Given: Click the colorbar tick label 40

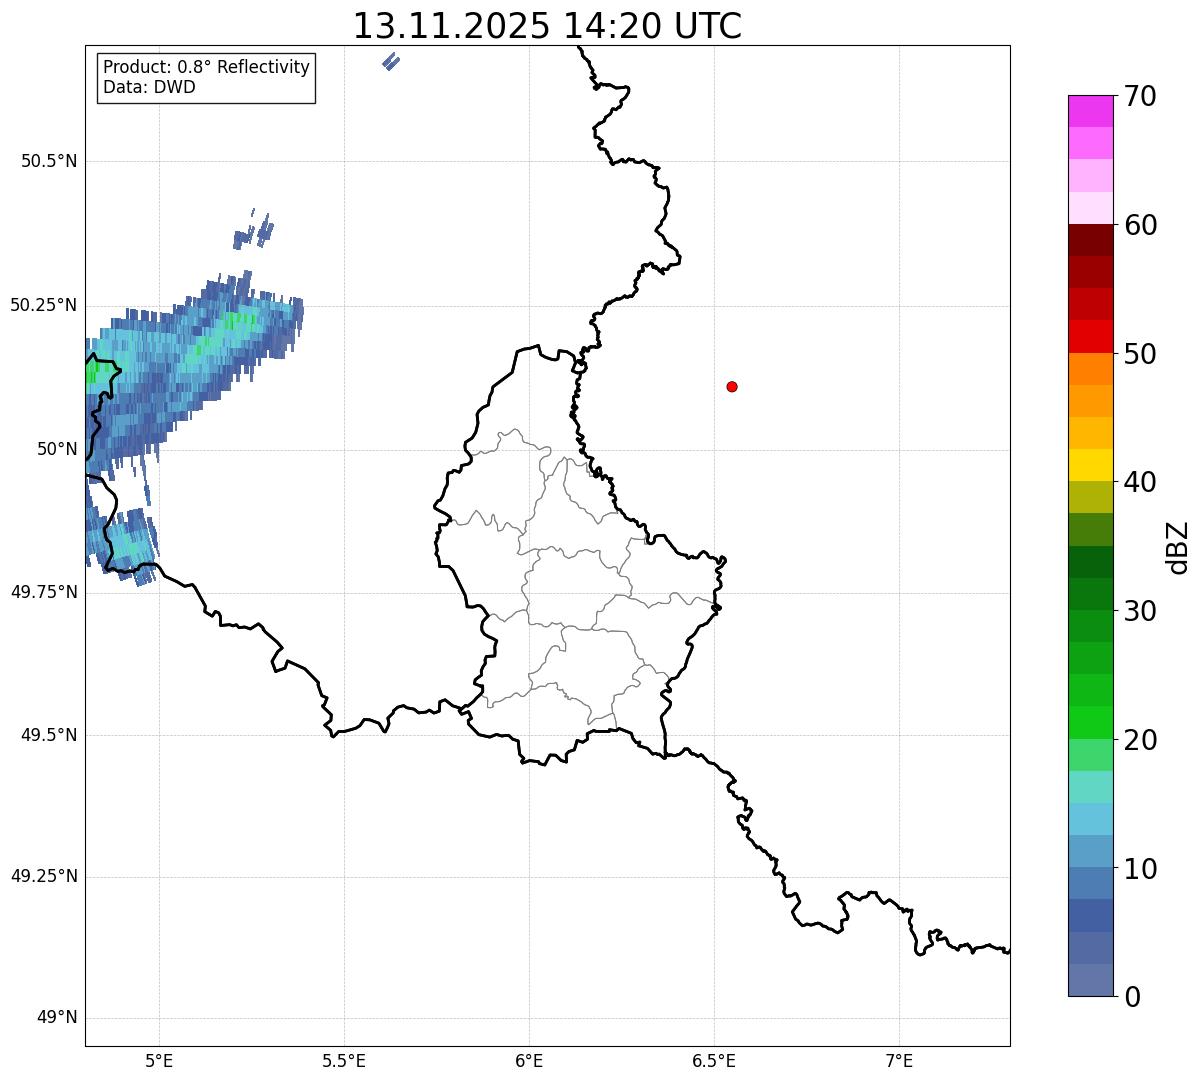Looking at the screenshot, I should (x=1140, y=483).
